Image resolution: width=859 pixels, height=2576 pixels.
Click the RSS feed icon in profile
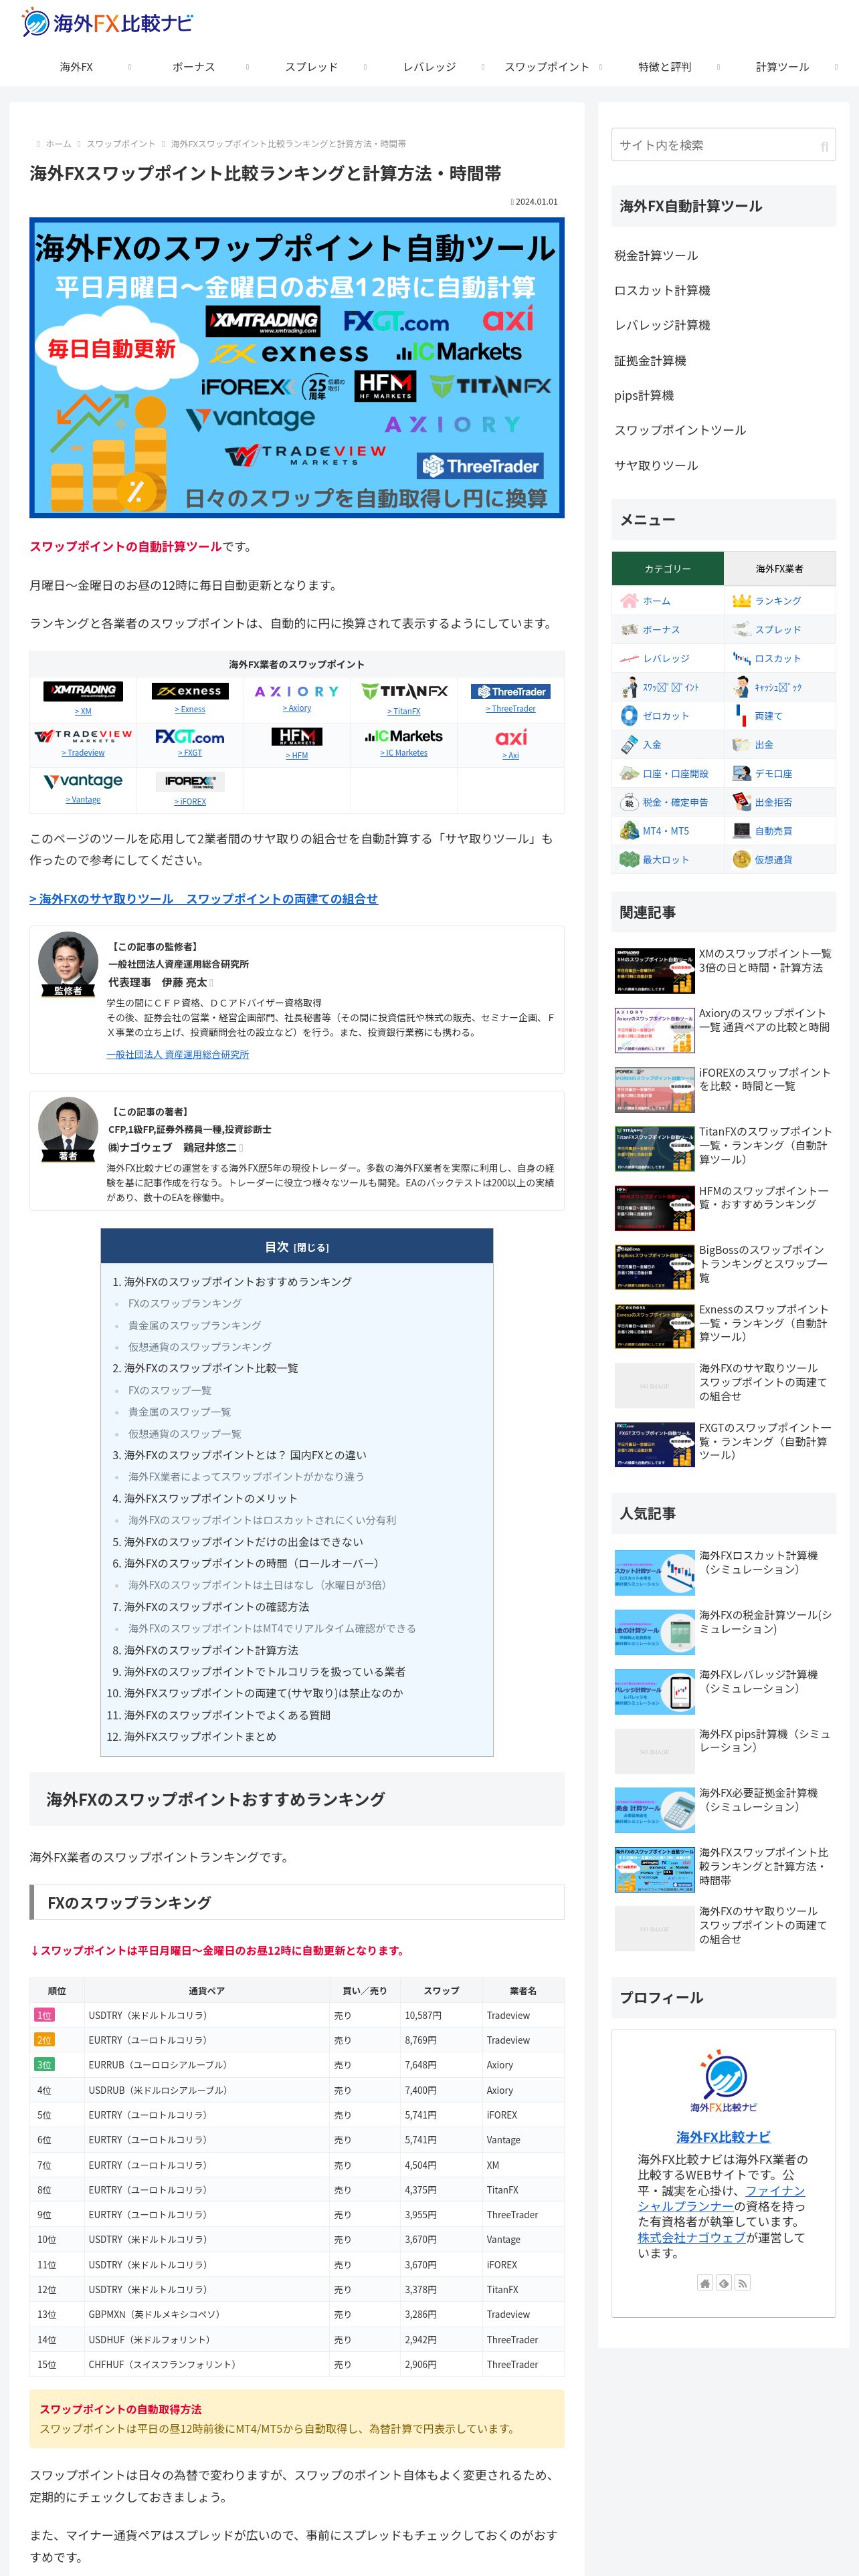[742, 2283]
